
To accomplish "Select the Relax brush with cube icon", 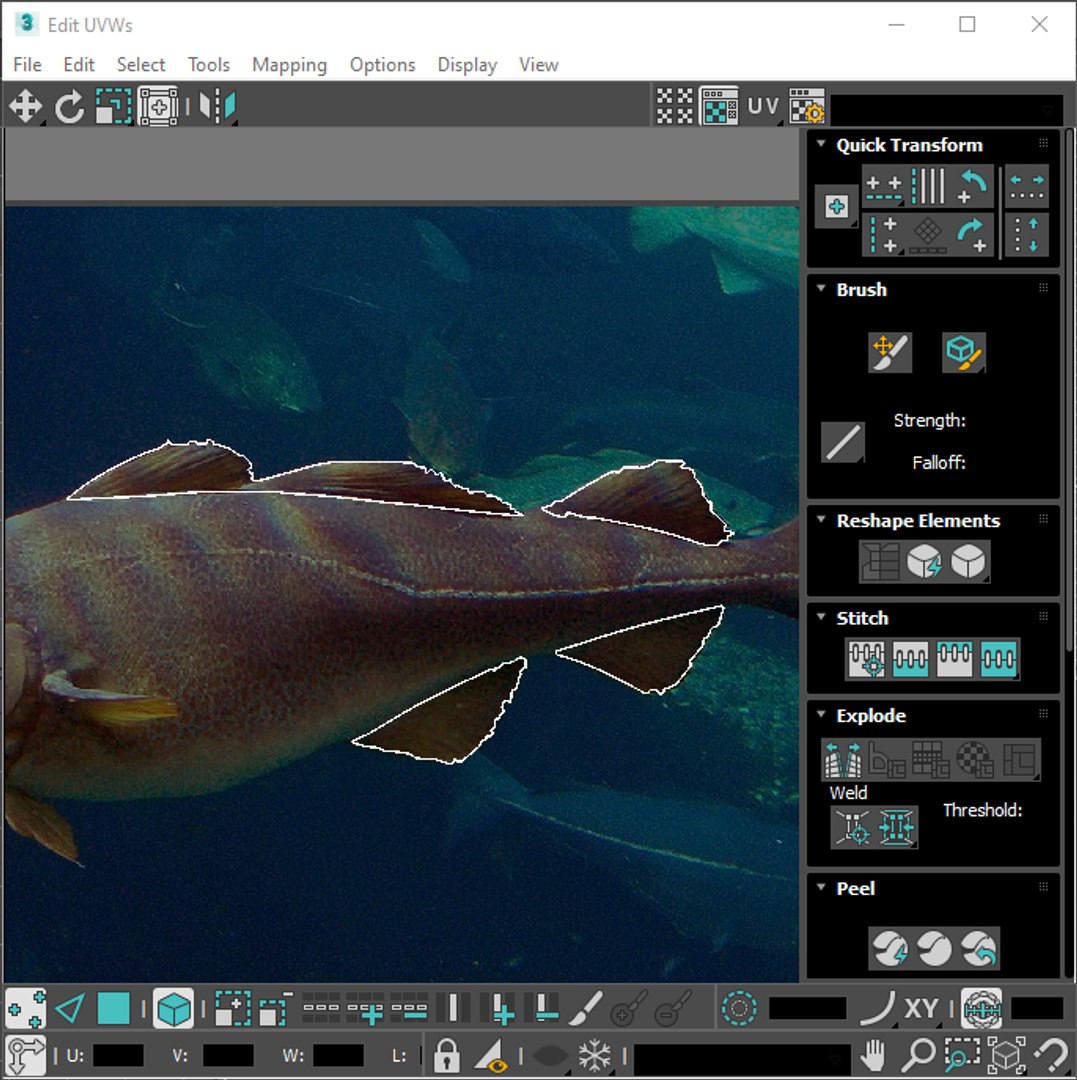I will (963, 353).
